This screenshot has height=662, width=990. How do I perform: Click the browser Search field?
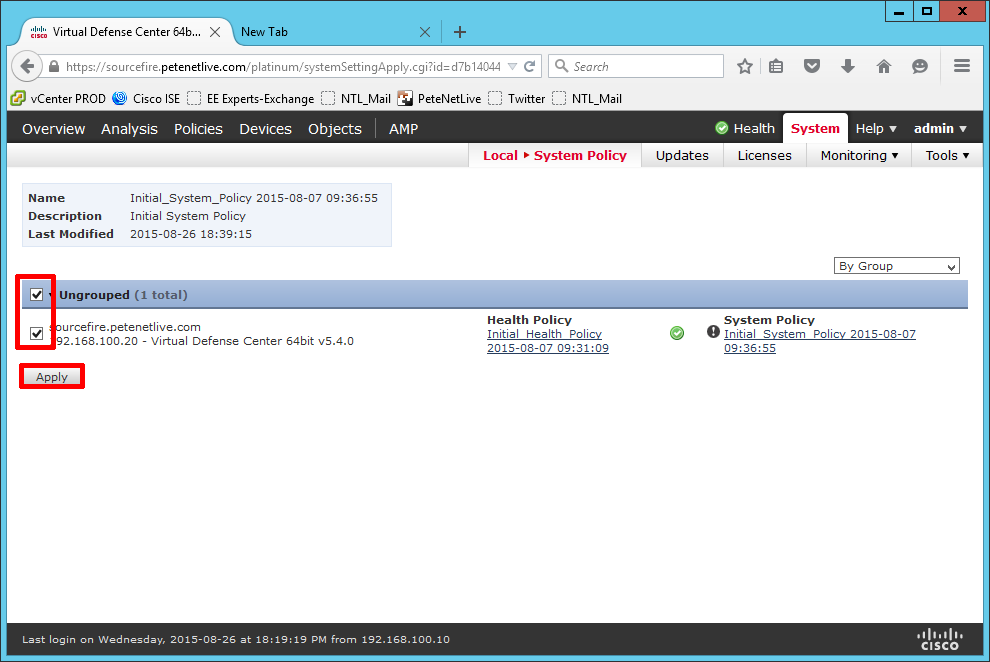pyautogui.click(x=636, y=66)
